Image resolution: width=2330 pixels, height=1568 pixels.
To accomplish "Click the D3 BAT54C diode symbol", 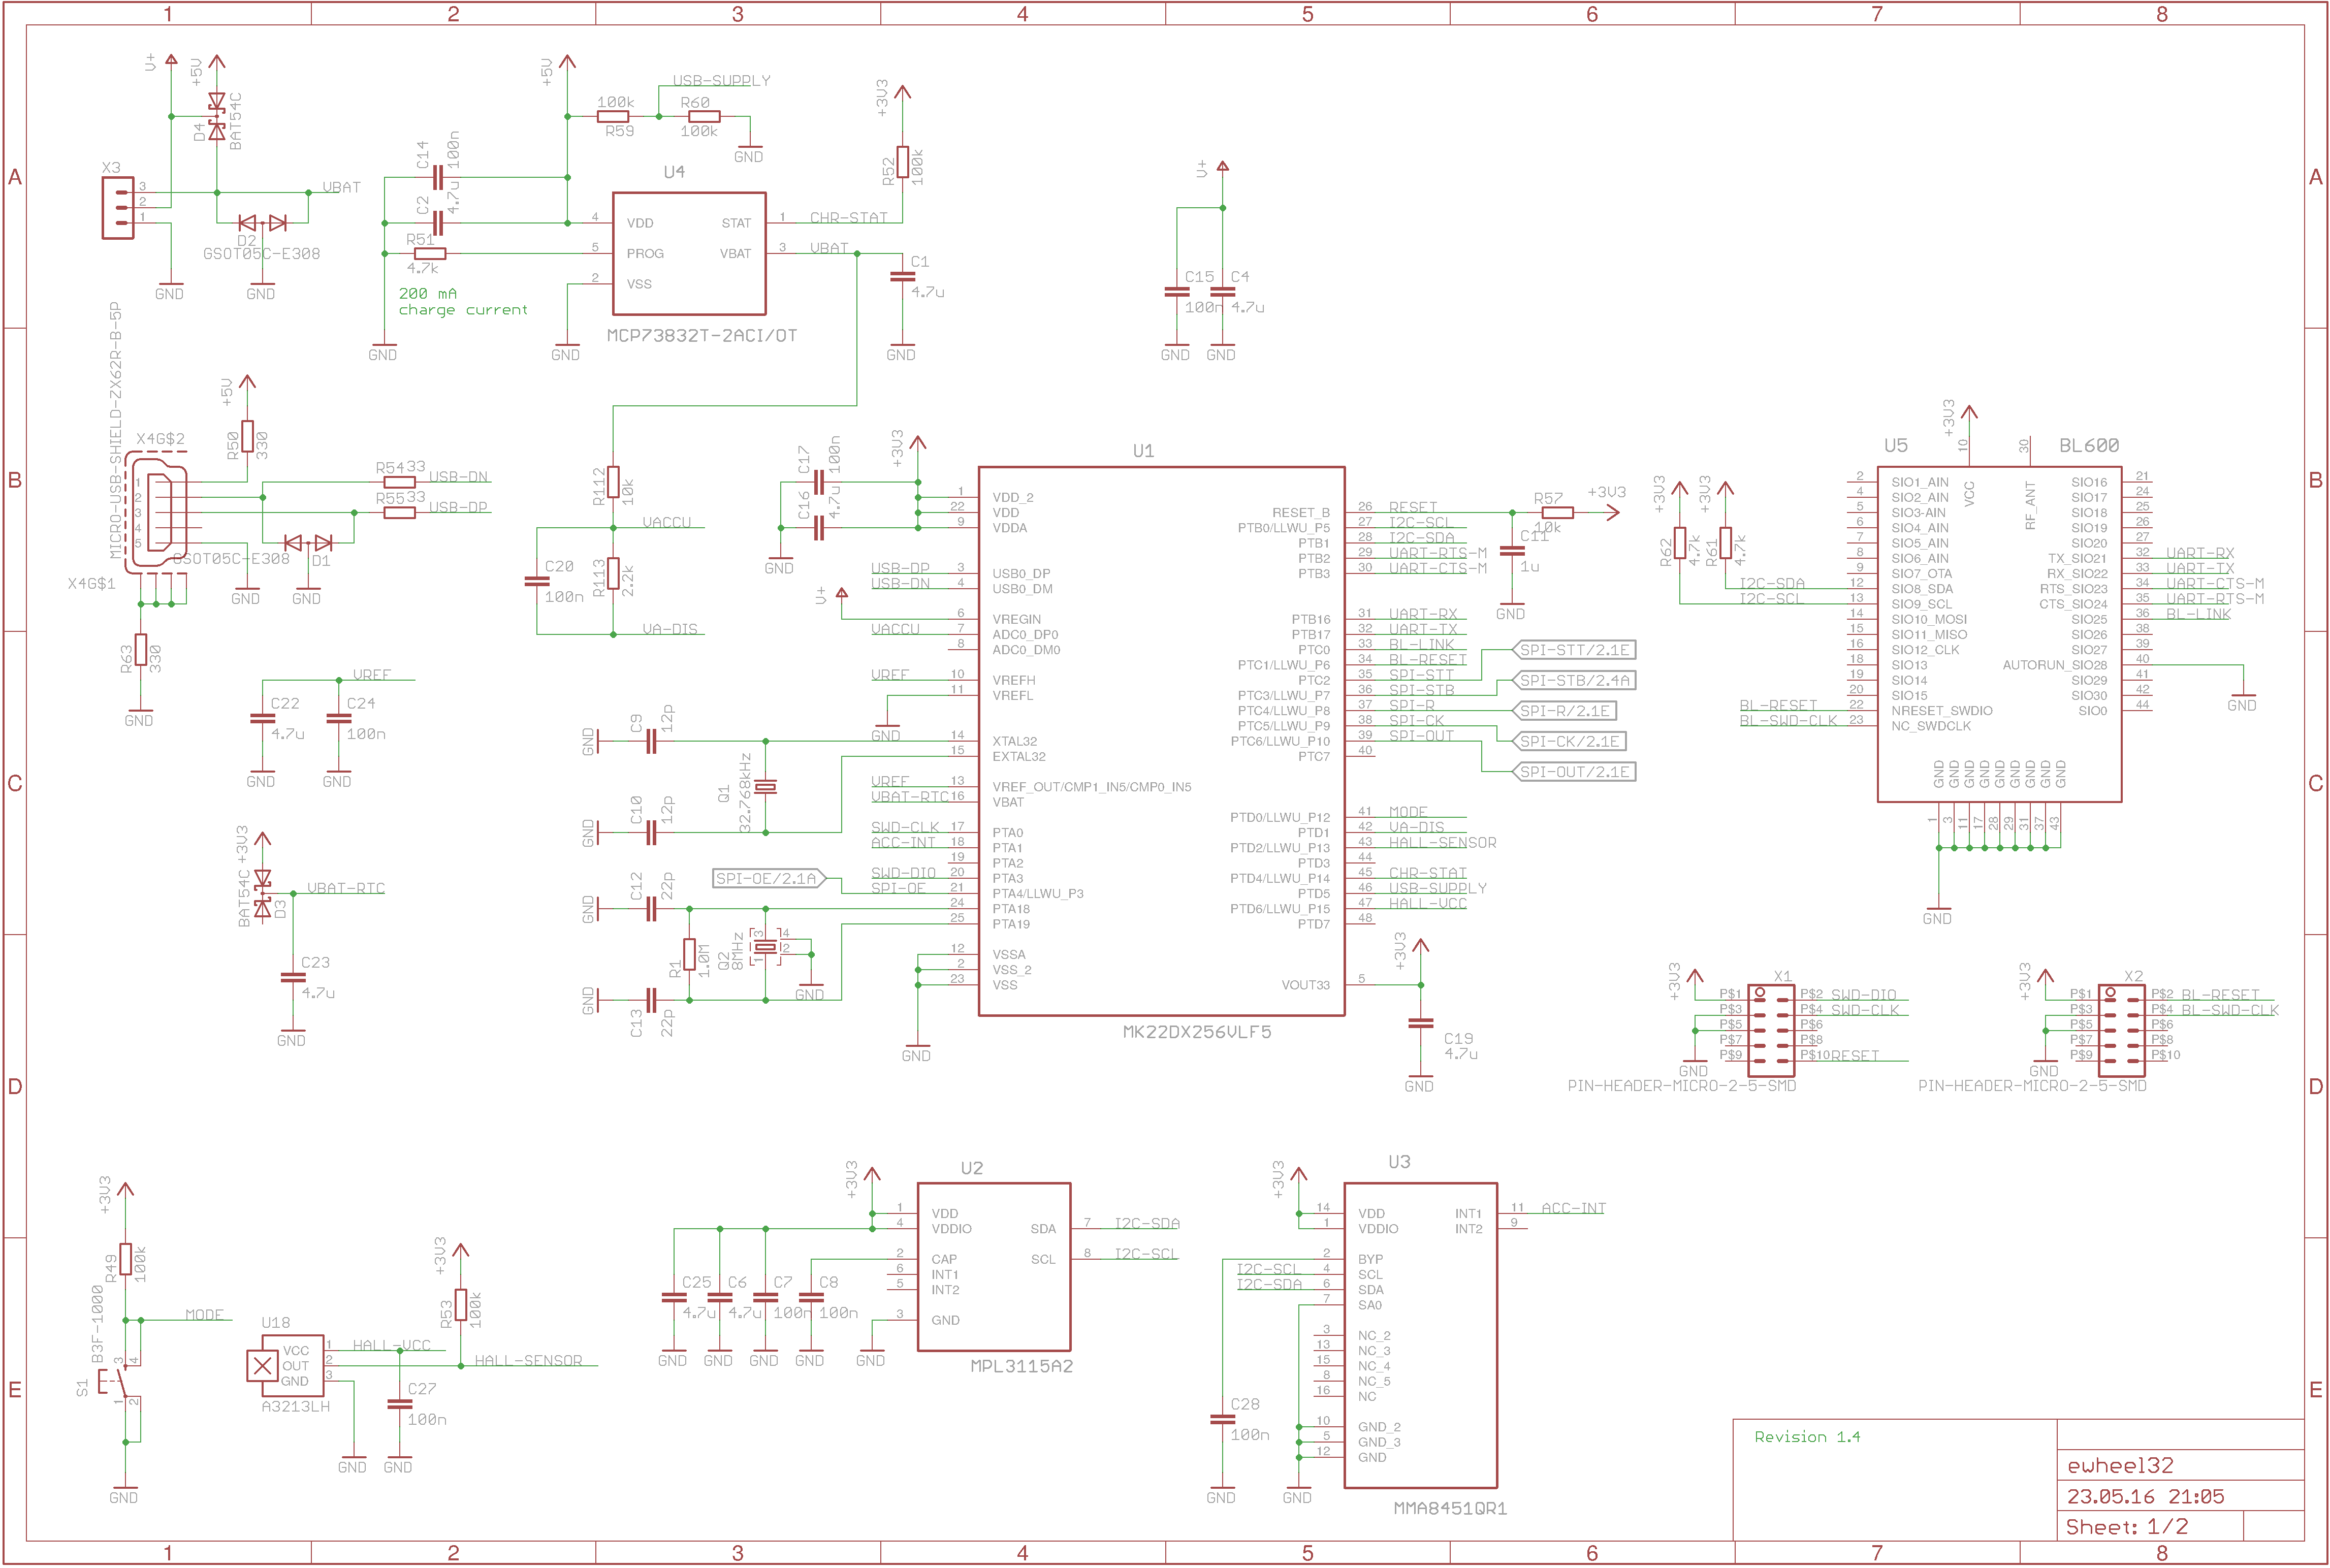I will (x=263, y=894).
